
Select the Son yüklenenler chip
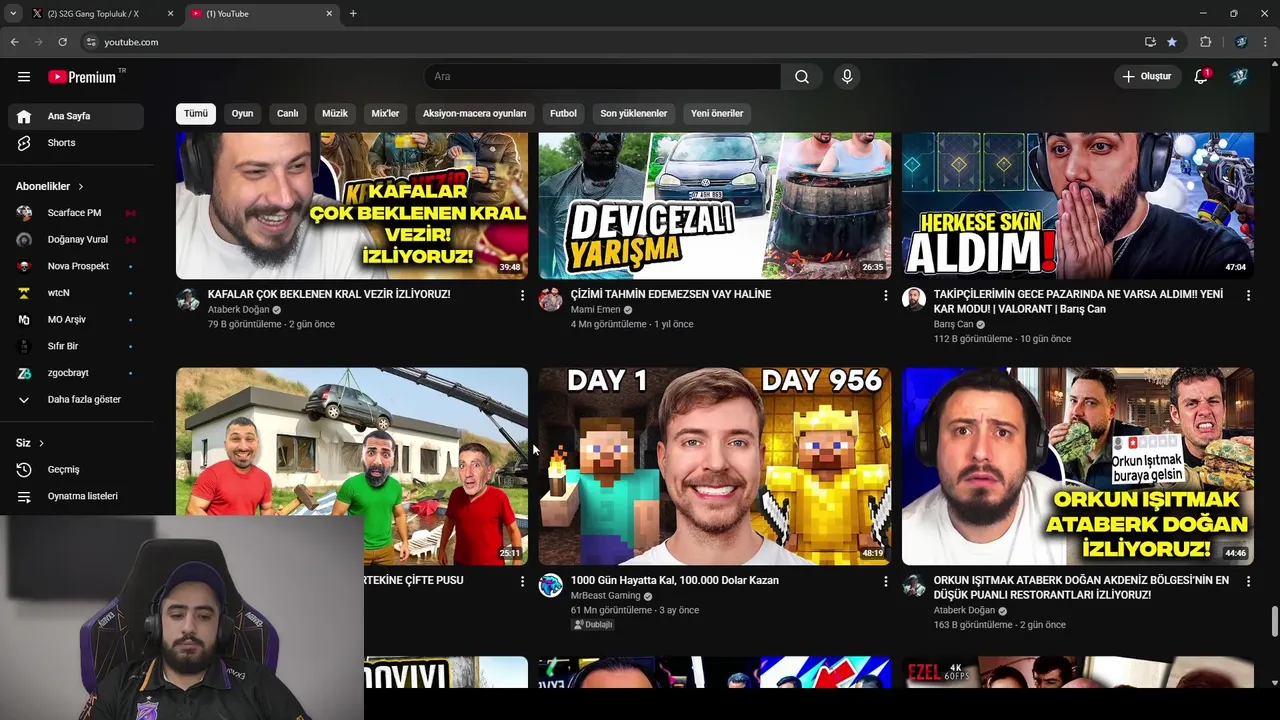point(634,114)
